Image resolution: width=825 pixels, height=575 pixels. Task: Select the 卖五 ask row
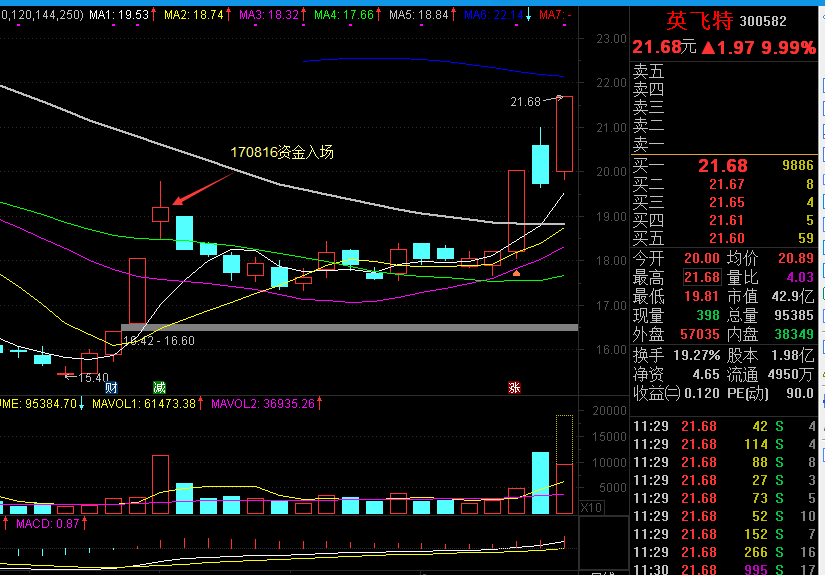click(724, 71)
